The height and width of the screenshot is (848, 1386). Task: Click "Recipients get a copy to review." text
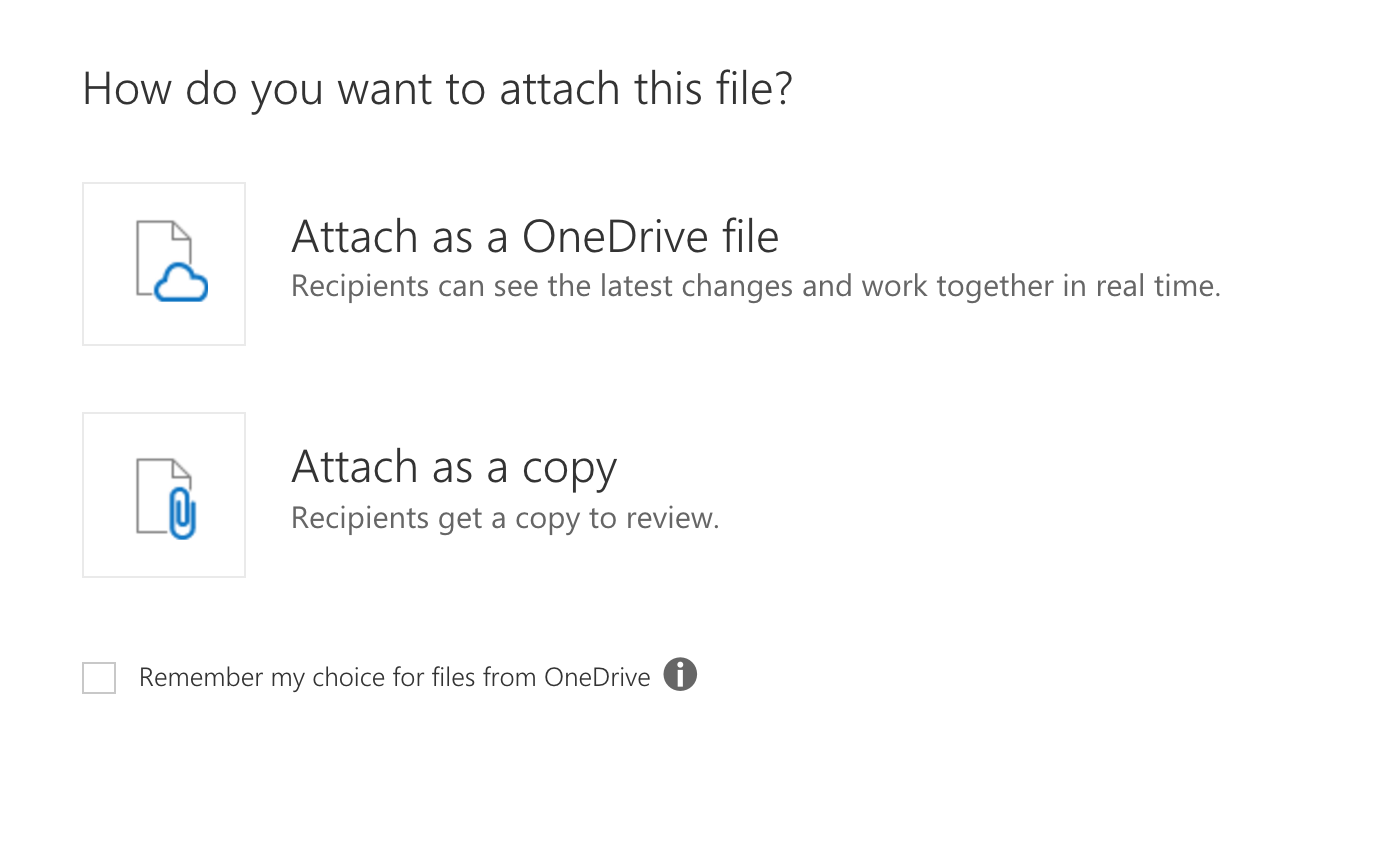[x=505, y=518]
